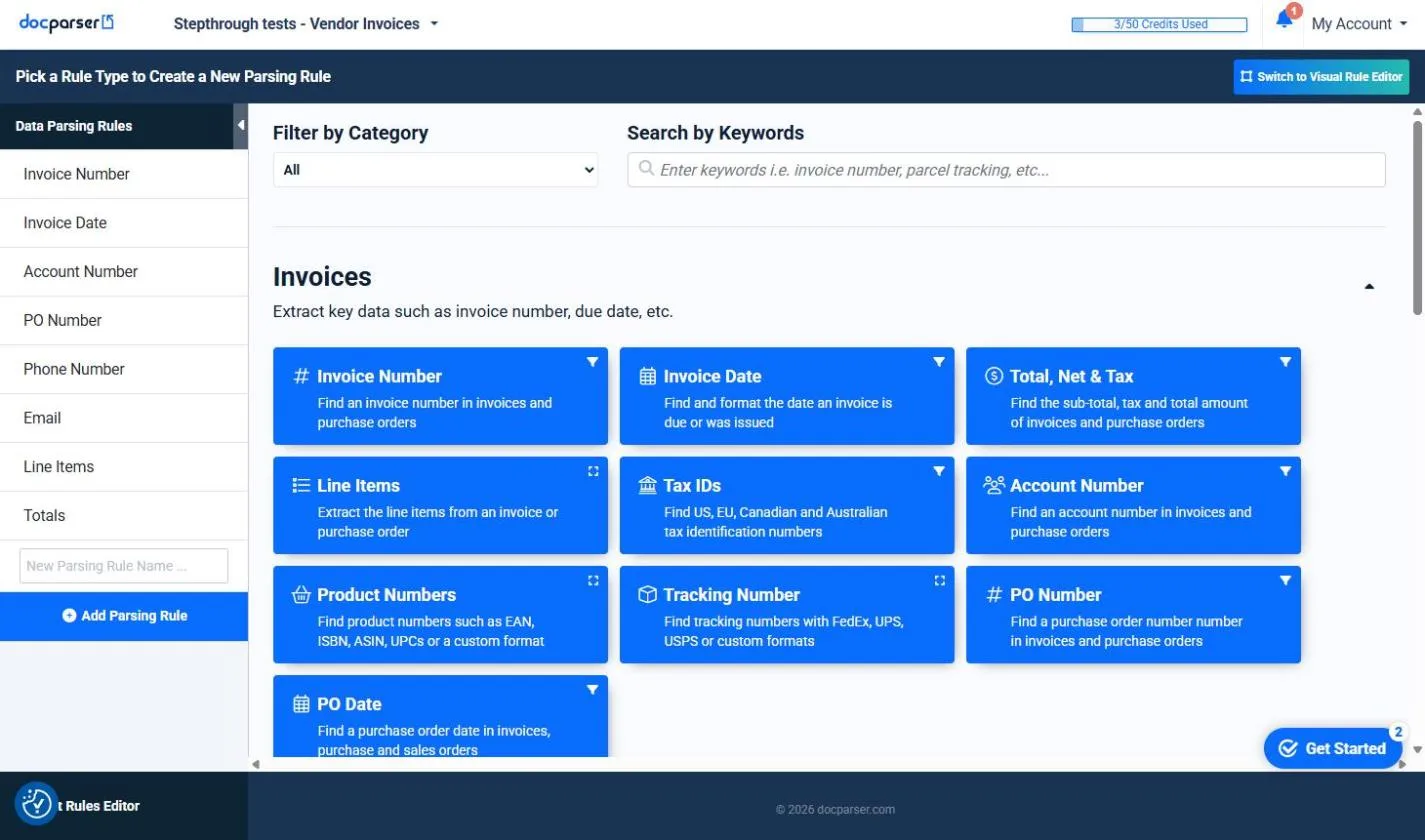The height and width of the screenshot is (840, 1425).
Task: Focus the Search by Keywords field
Action: [1006, 170]
